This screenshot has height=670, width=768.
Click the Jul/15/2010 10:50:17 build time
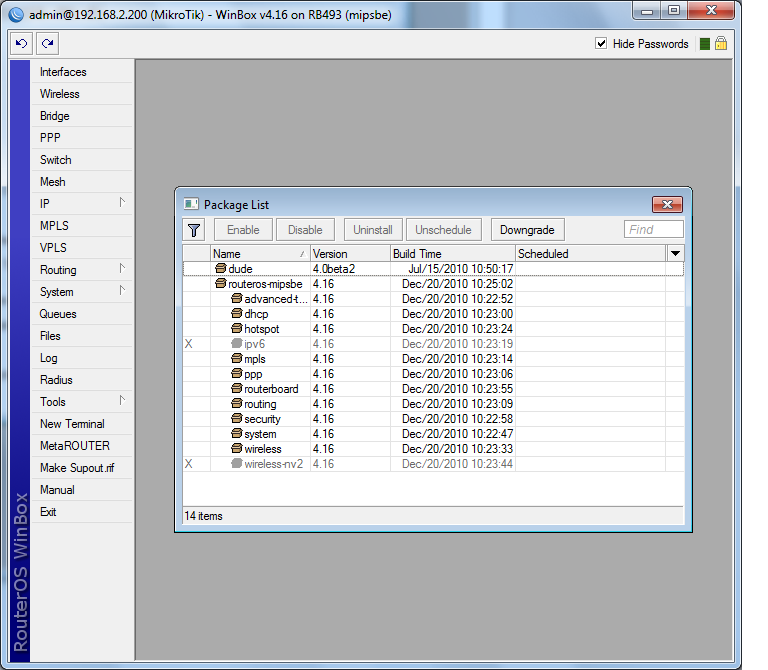pos(460,269)
